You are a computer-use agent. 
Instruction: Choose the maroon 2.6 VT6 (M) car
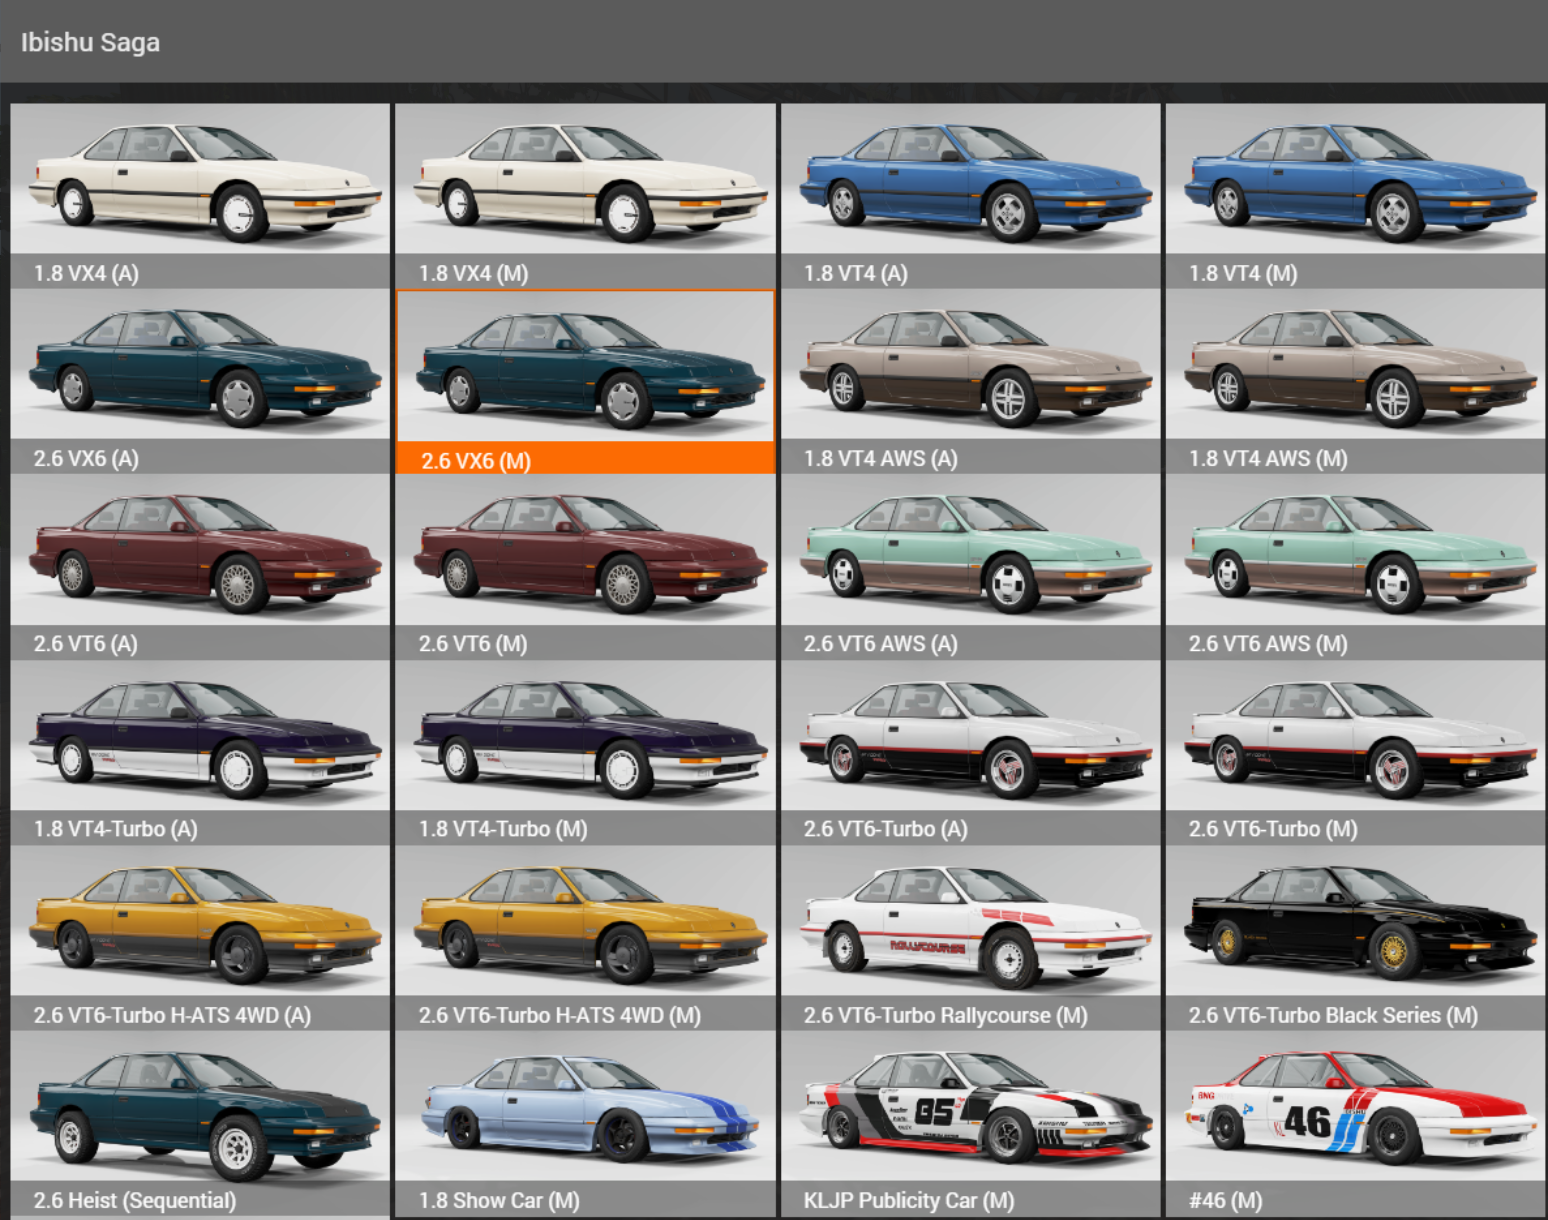click(x=585, y=567)
